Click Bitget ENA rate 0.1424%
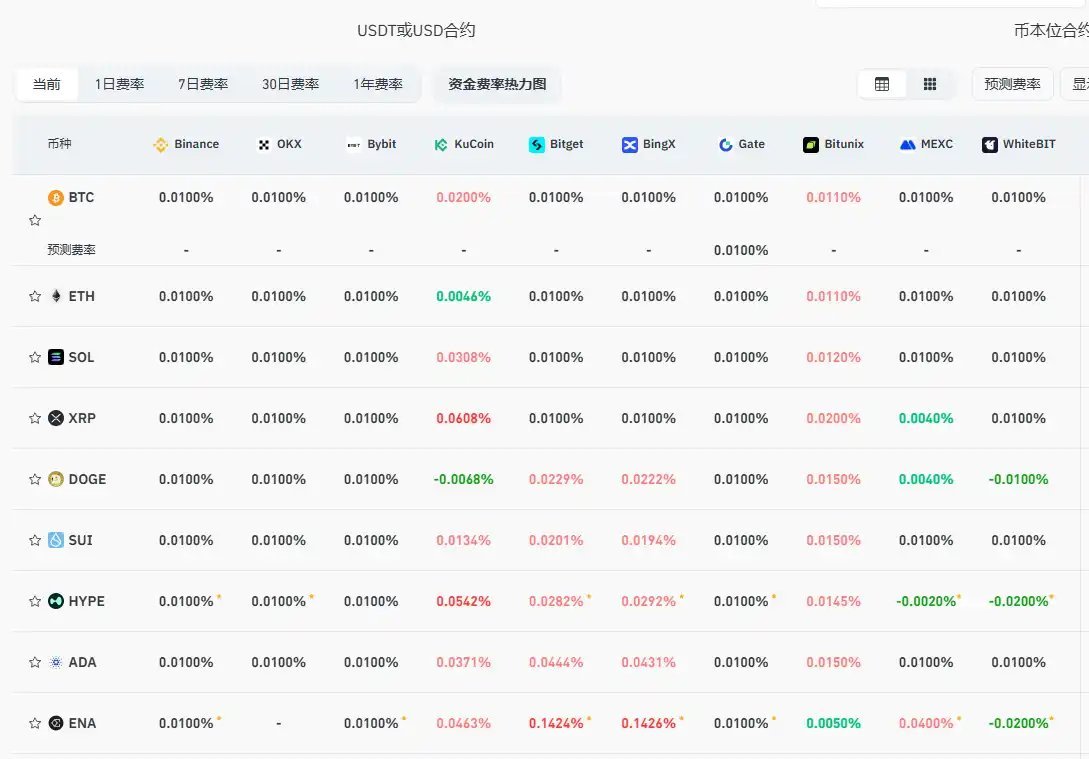1089x759 pixels. (556, 723)
